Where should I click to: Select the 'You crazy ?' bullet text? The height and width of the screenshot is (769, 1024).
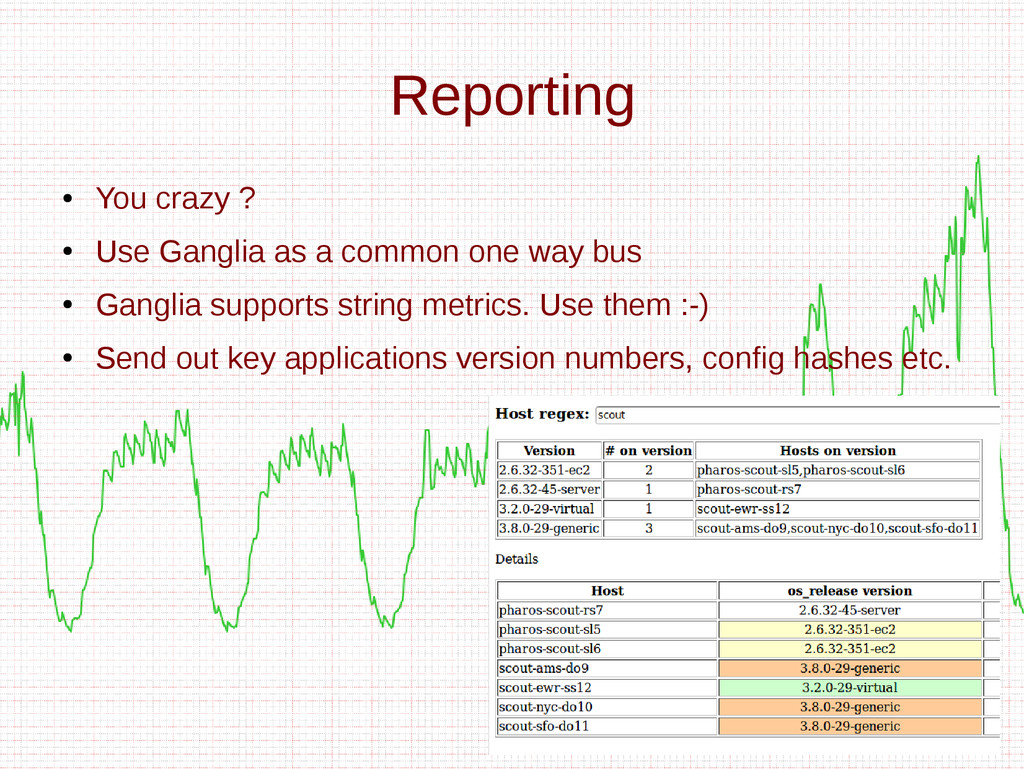(x=175, y=198)
